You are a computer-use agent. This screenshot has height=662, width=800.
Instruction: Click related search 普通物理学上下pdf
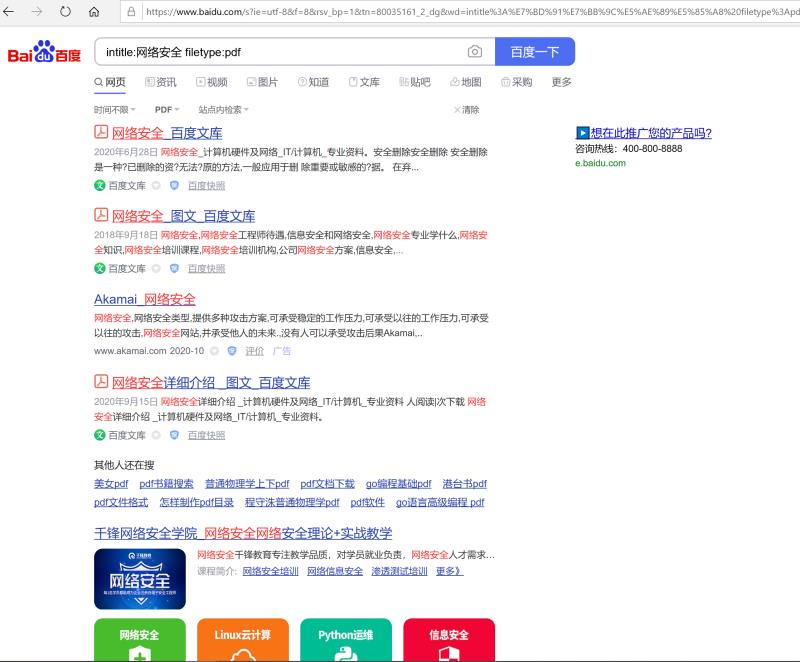pos(247,483)
